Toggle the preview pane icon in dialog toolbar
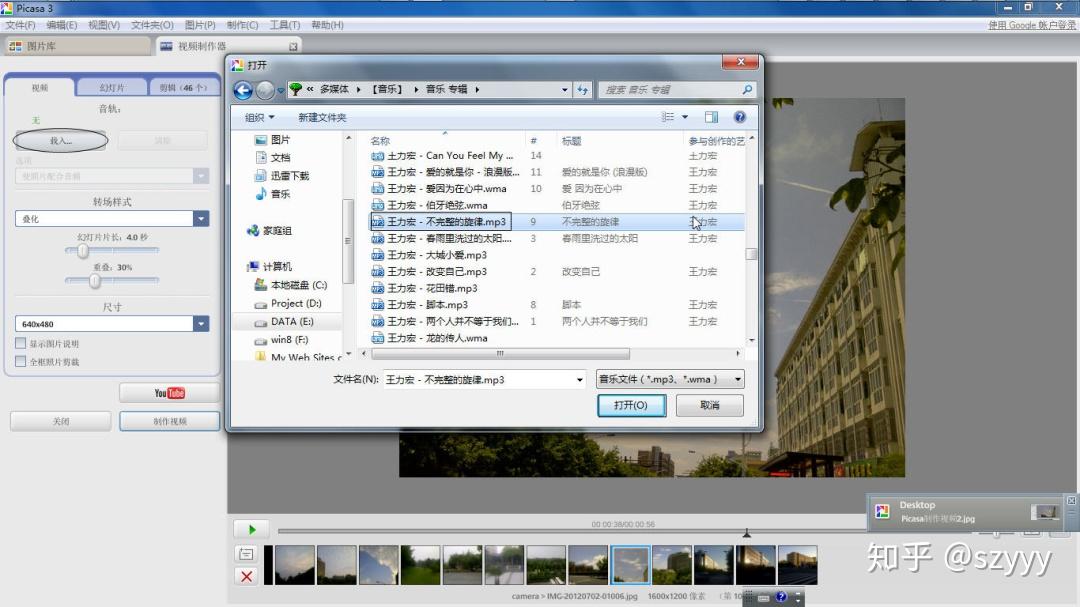1080x607 pixels. pos(711,117)
